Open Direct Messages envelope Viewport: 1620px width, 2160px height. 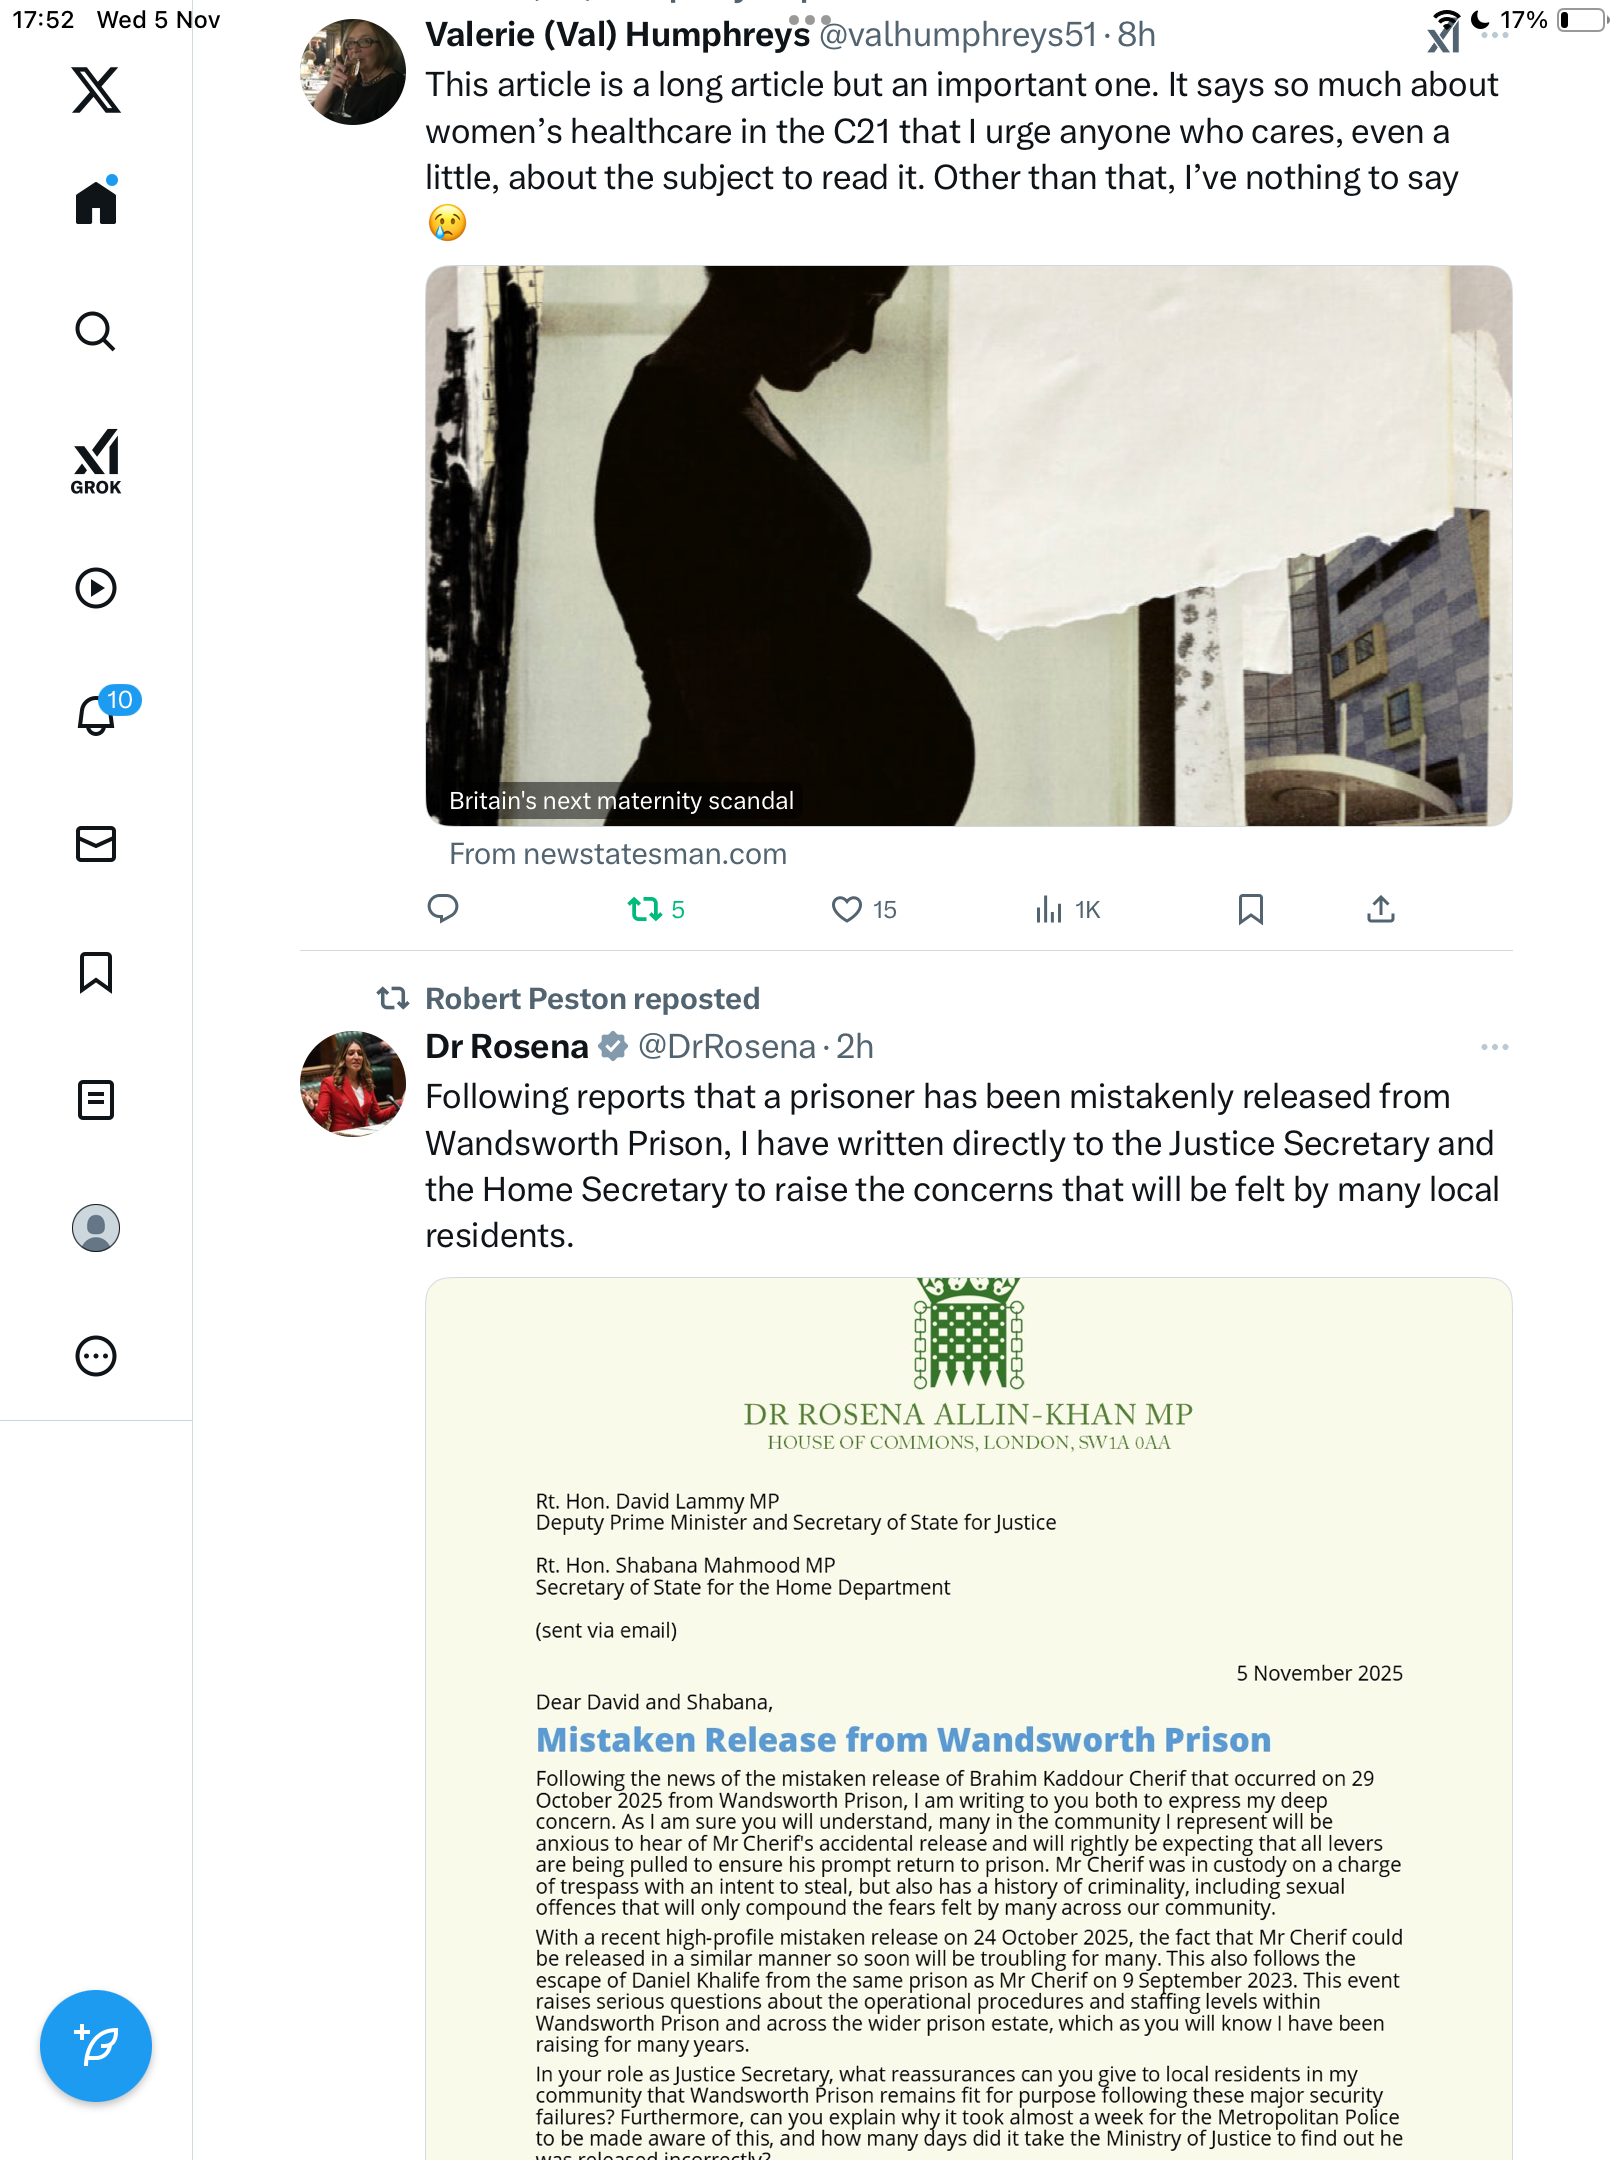[96, 844]
